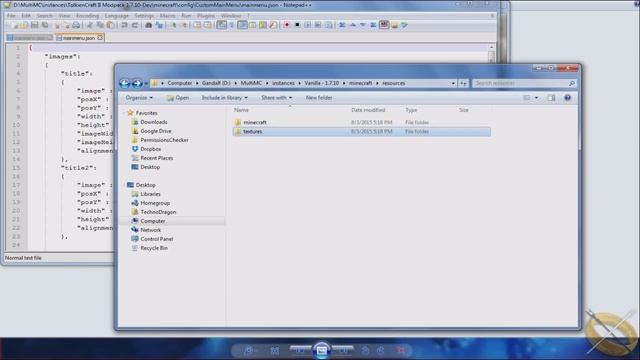Select the minecraft breadcrumb segment
Viewport: 640px width, 360px height.
[360, 83]
